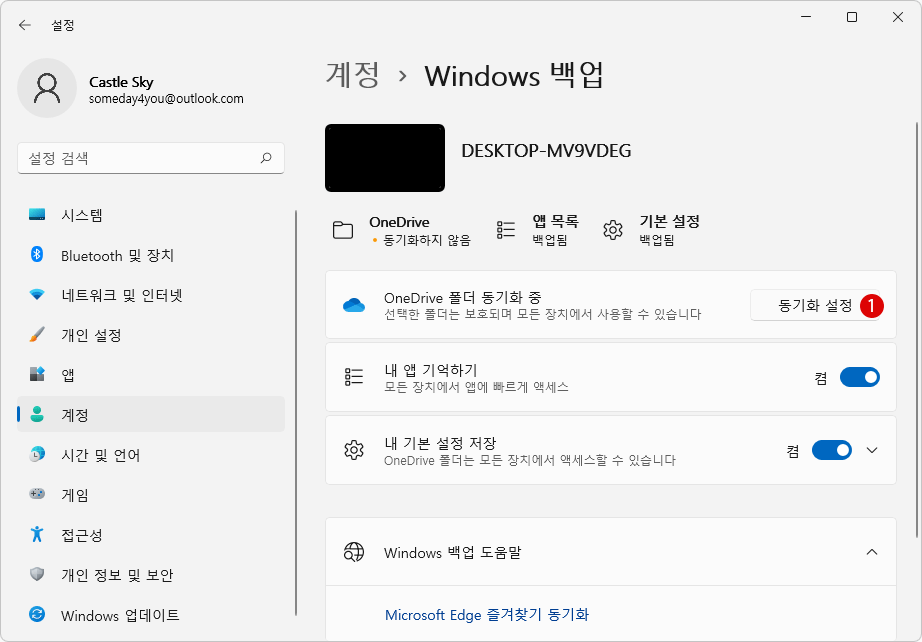The width and height of the screenshot is (922, 642).
Task: Open 개인 정보 및 보안 category
Action: pos(151,574)
